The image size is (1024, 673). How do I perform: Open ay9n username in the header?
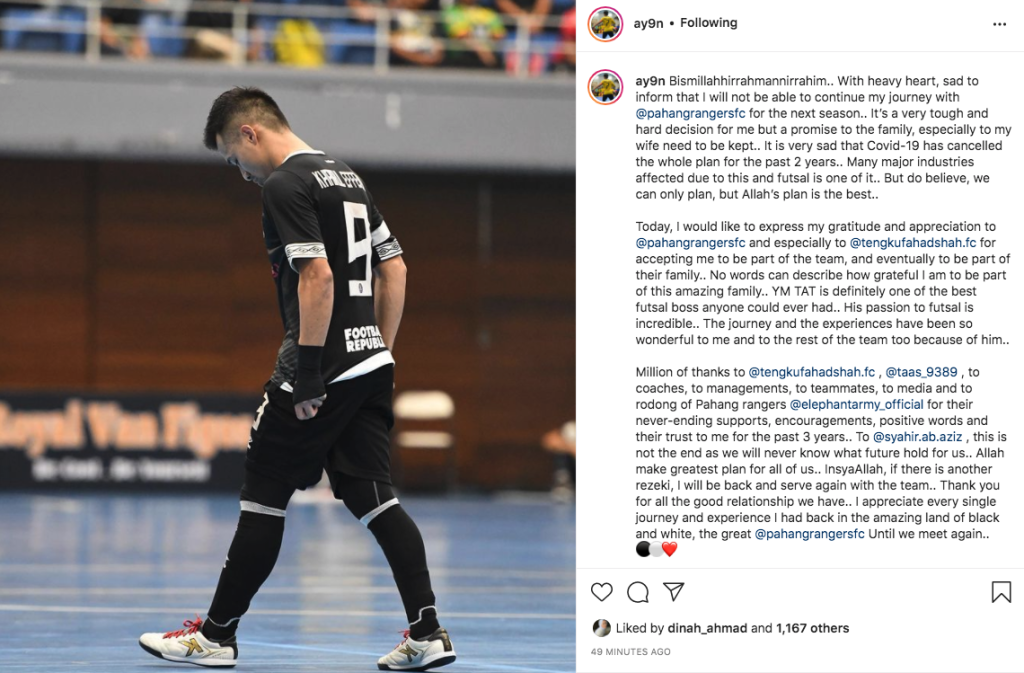pos(648,23)
